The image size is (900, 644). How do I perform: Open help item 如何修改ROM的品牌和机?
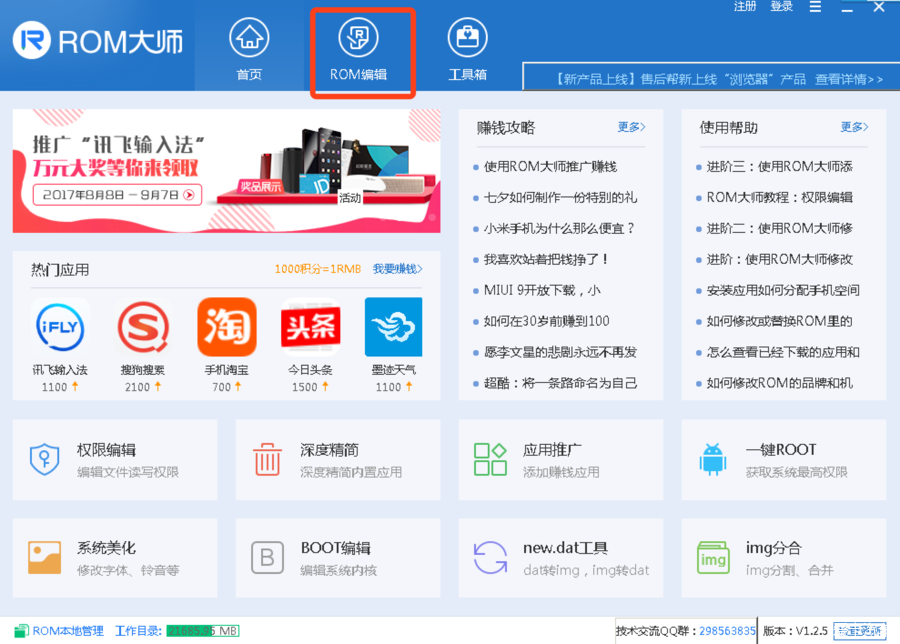point(779,383)
